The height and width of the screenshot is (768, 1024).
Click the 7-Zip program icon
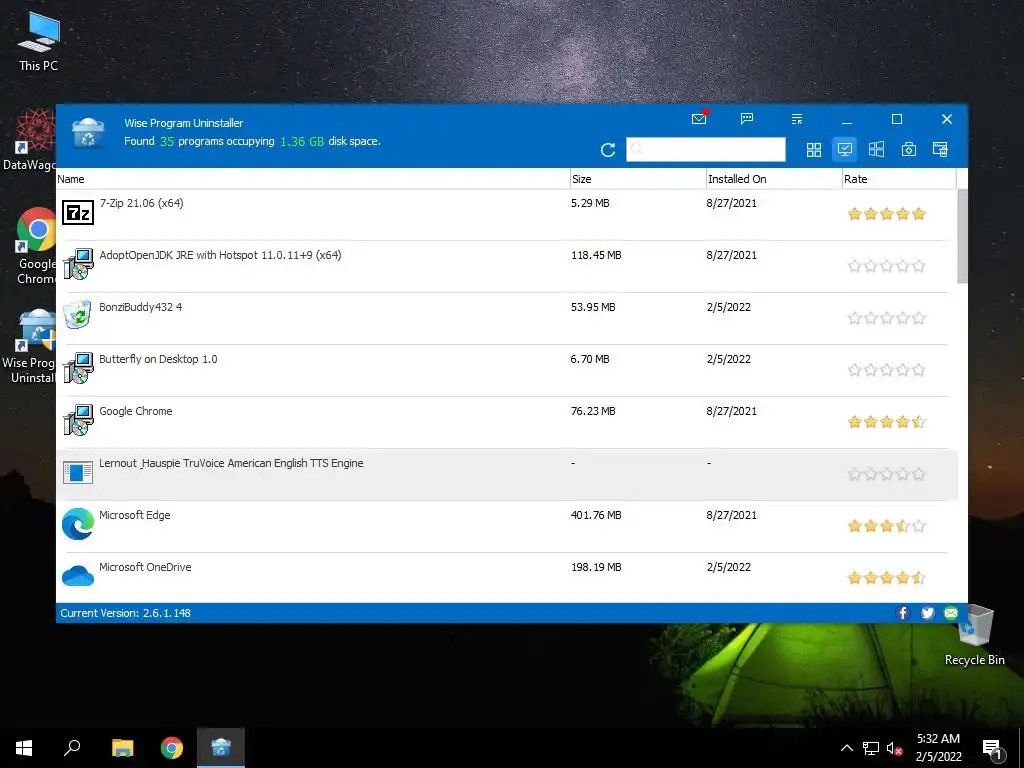78,213
